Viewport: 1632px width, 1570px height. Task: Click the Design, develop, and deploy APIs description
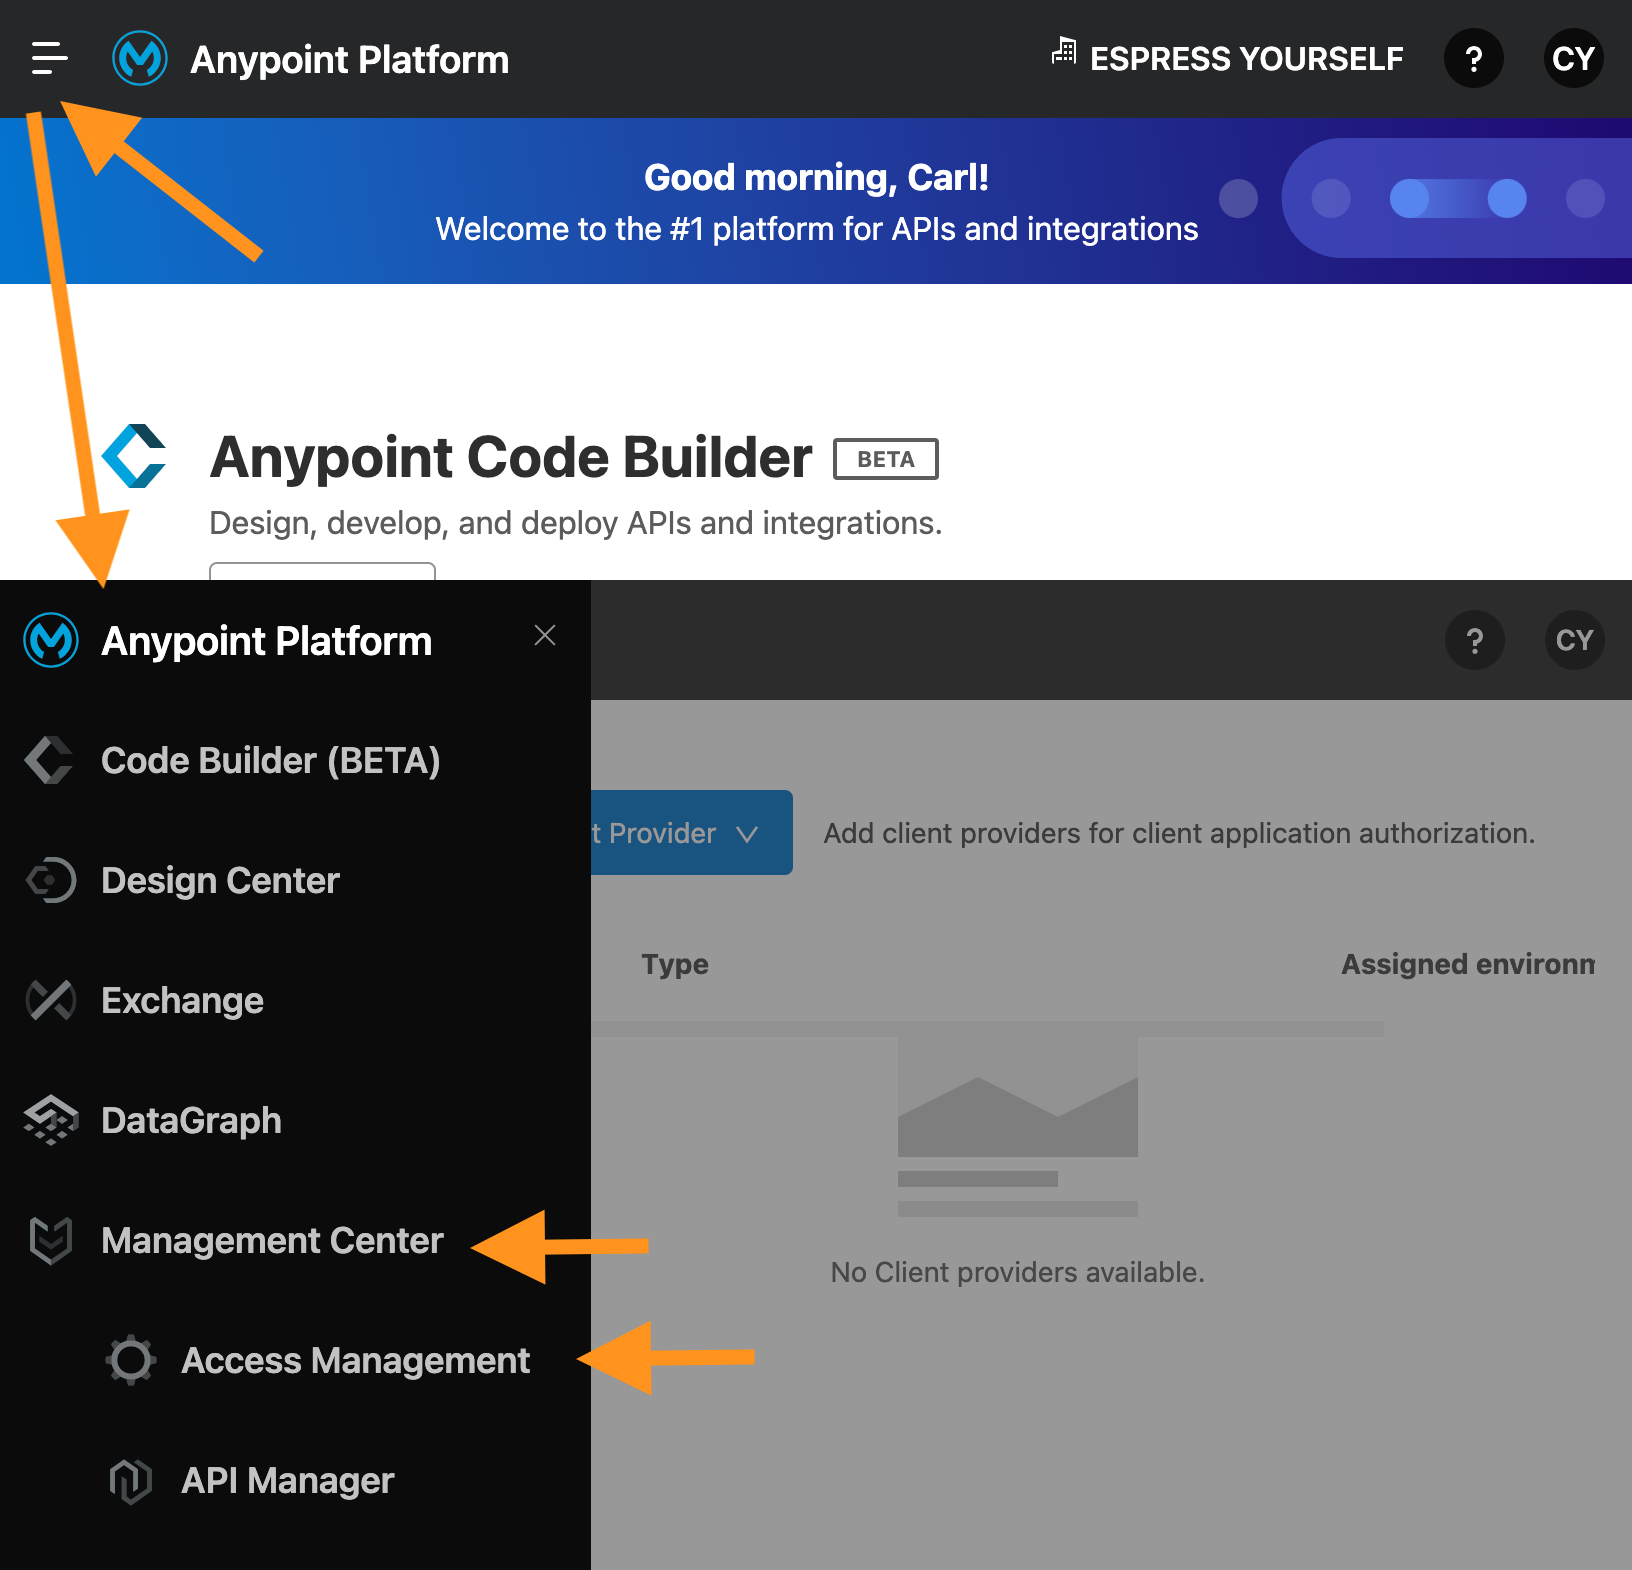click(x=576, y=523)
